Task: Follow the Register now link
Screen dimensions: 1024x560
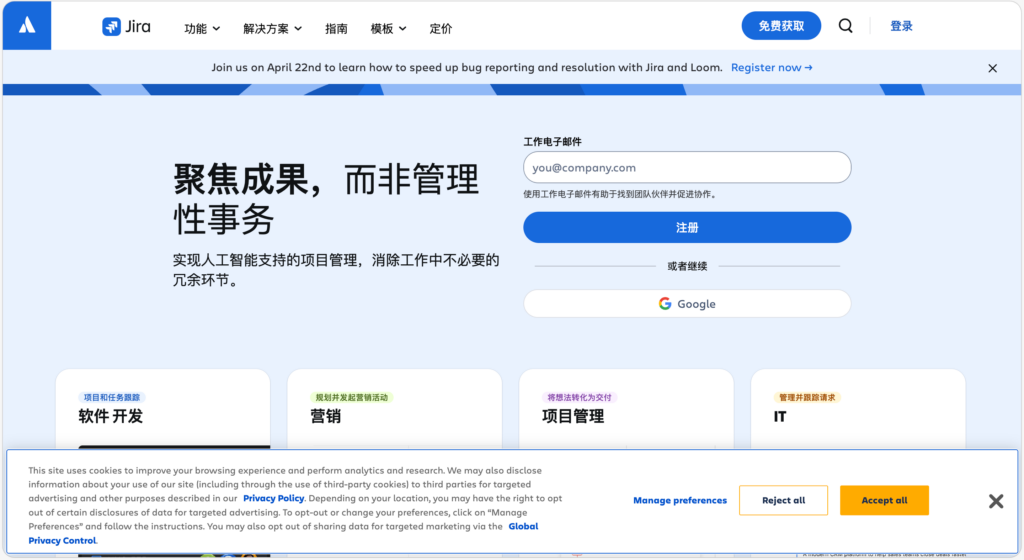Action: point(771,67)
